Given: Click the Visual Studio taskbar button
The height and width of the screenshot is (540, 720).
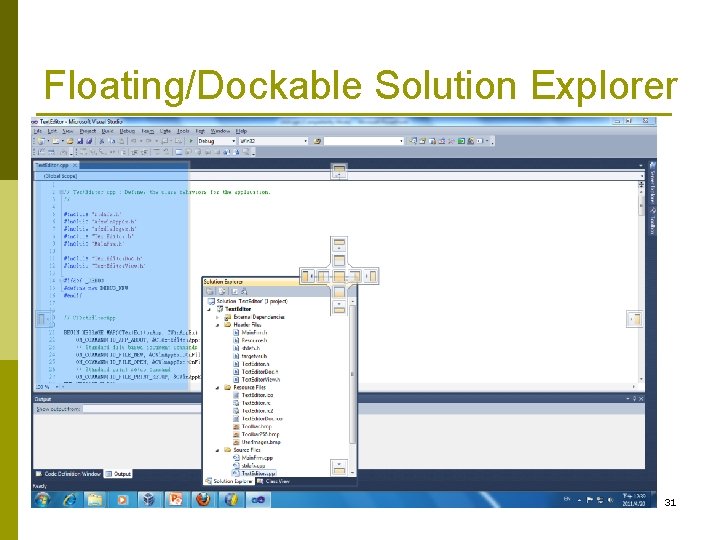Looking at the screenshot, I should [258, 499].
